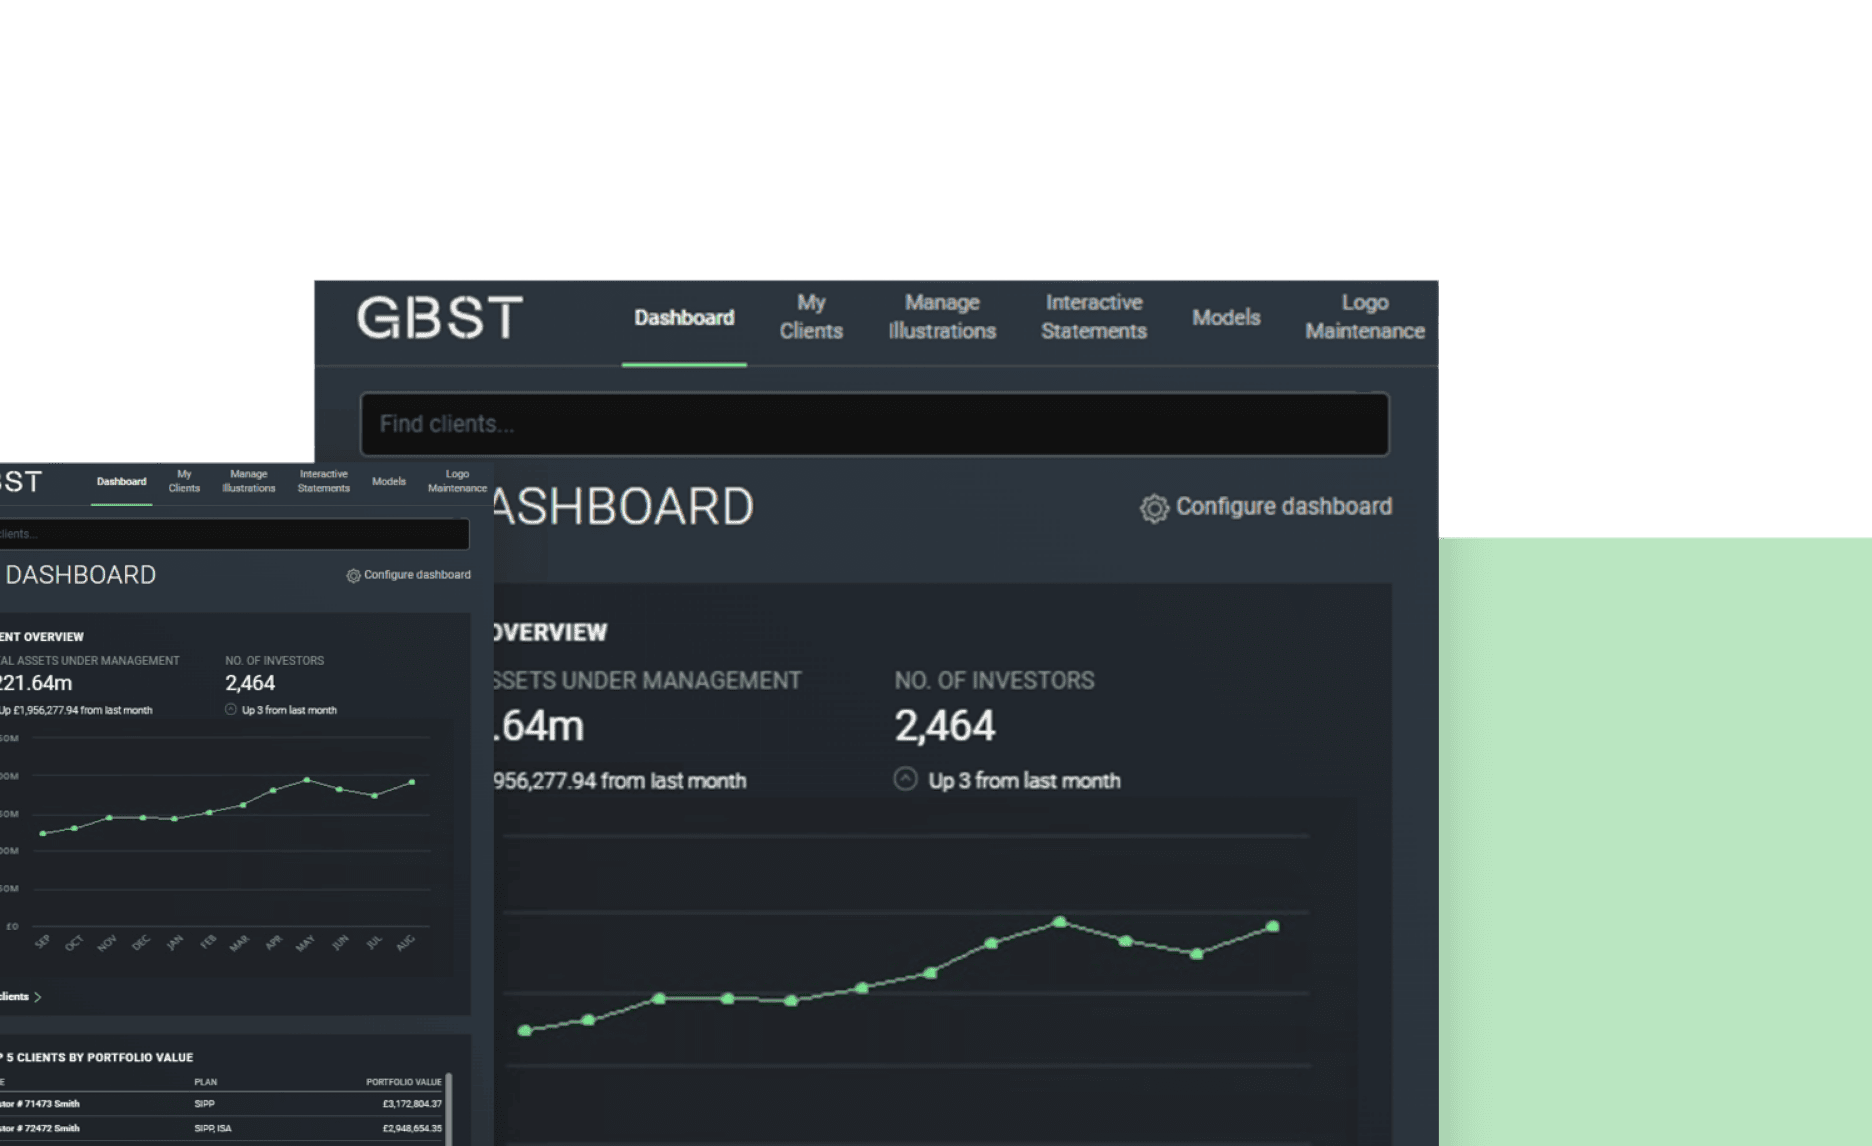Click the last data point above AUG in the small chart
1872x1146 pixels.
point(412,782)
